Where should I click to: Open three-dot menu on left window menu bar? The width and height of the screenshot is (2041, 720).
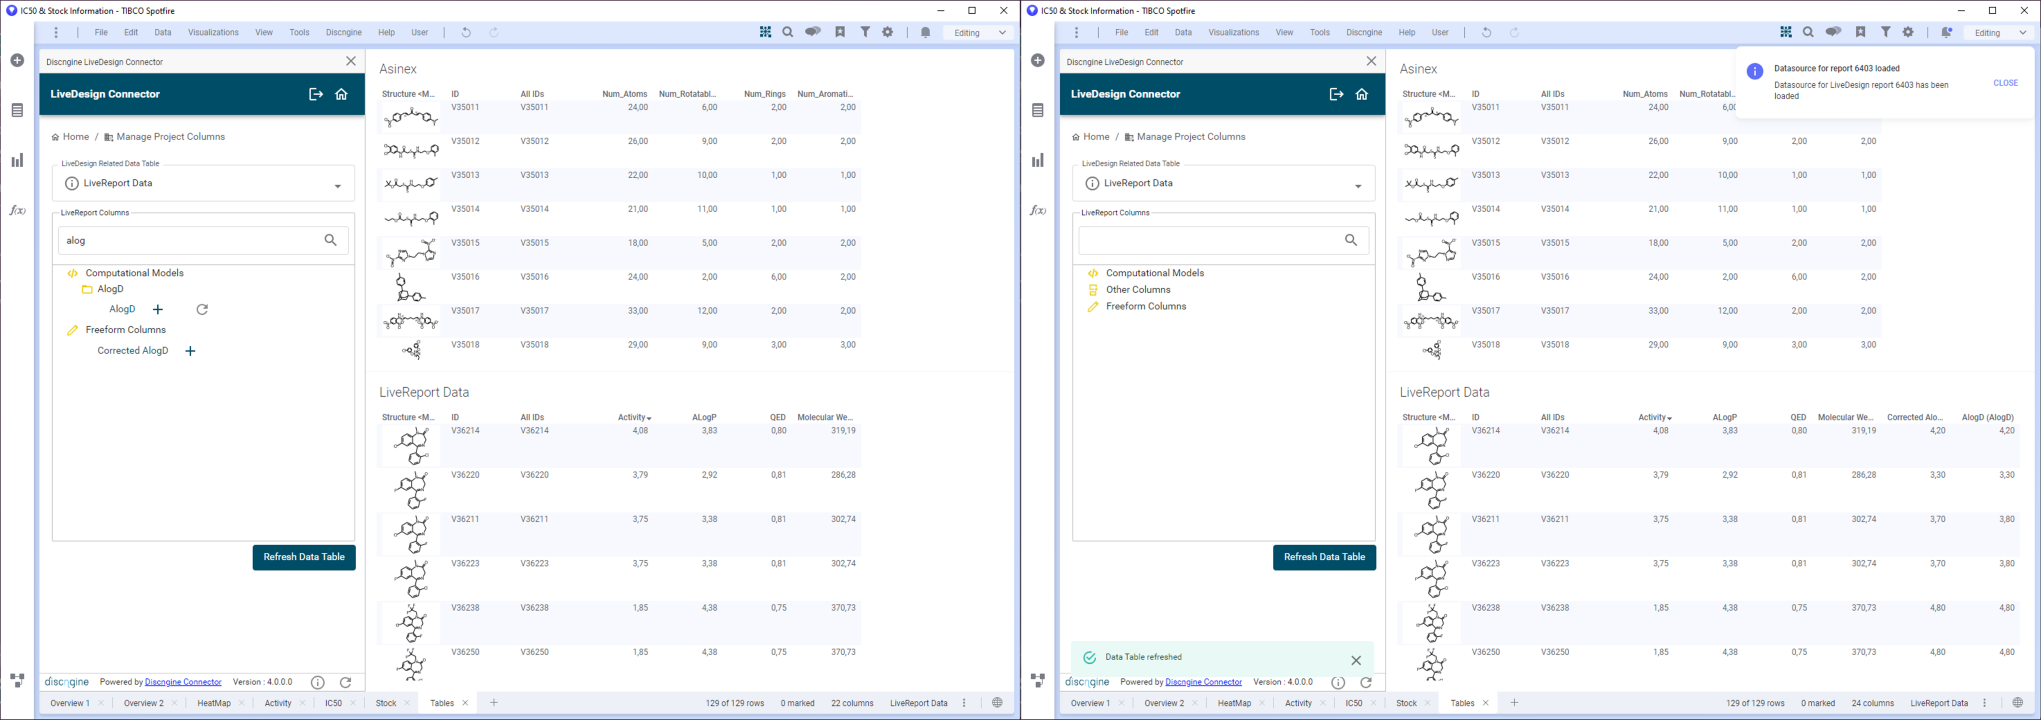click(56, 32)
